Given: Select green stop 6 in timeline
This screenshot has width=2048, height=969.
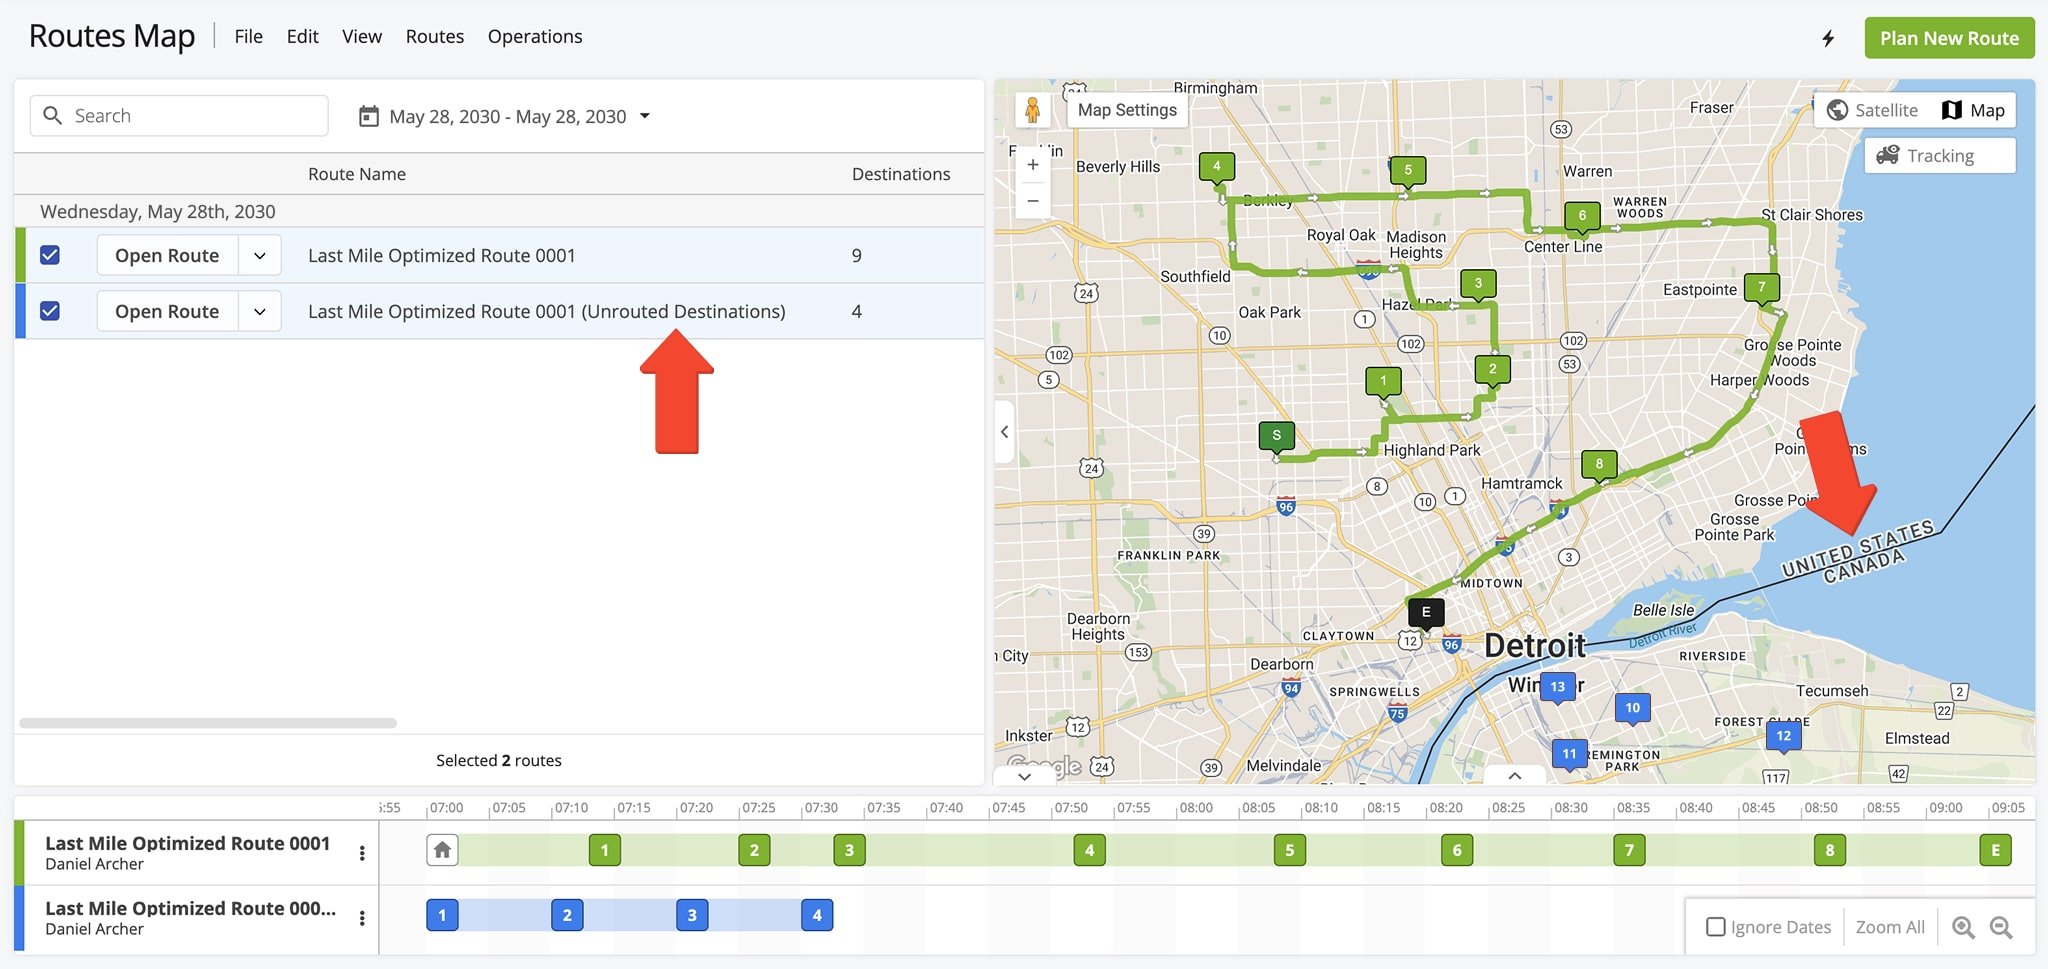Looking at the screenshot, I should tap(1457, 850).
